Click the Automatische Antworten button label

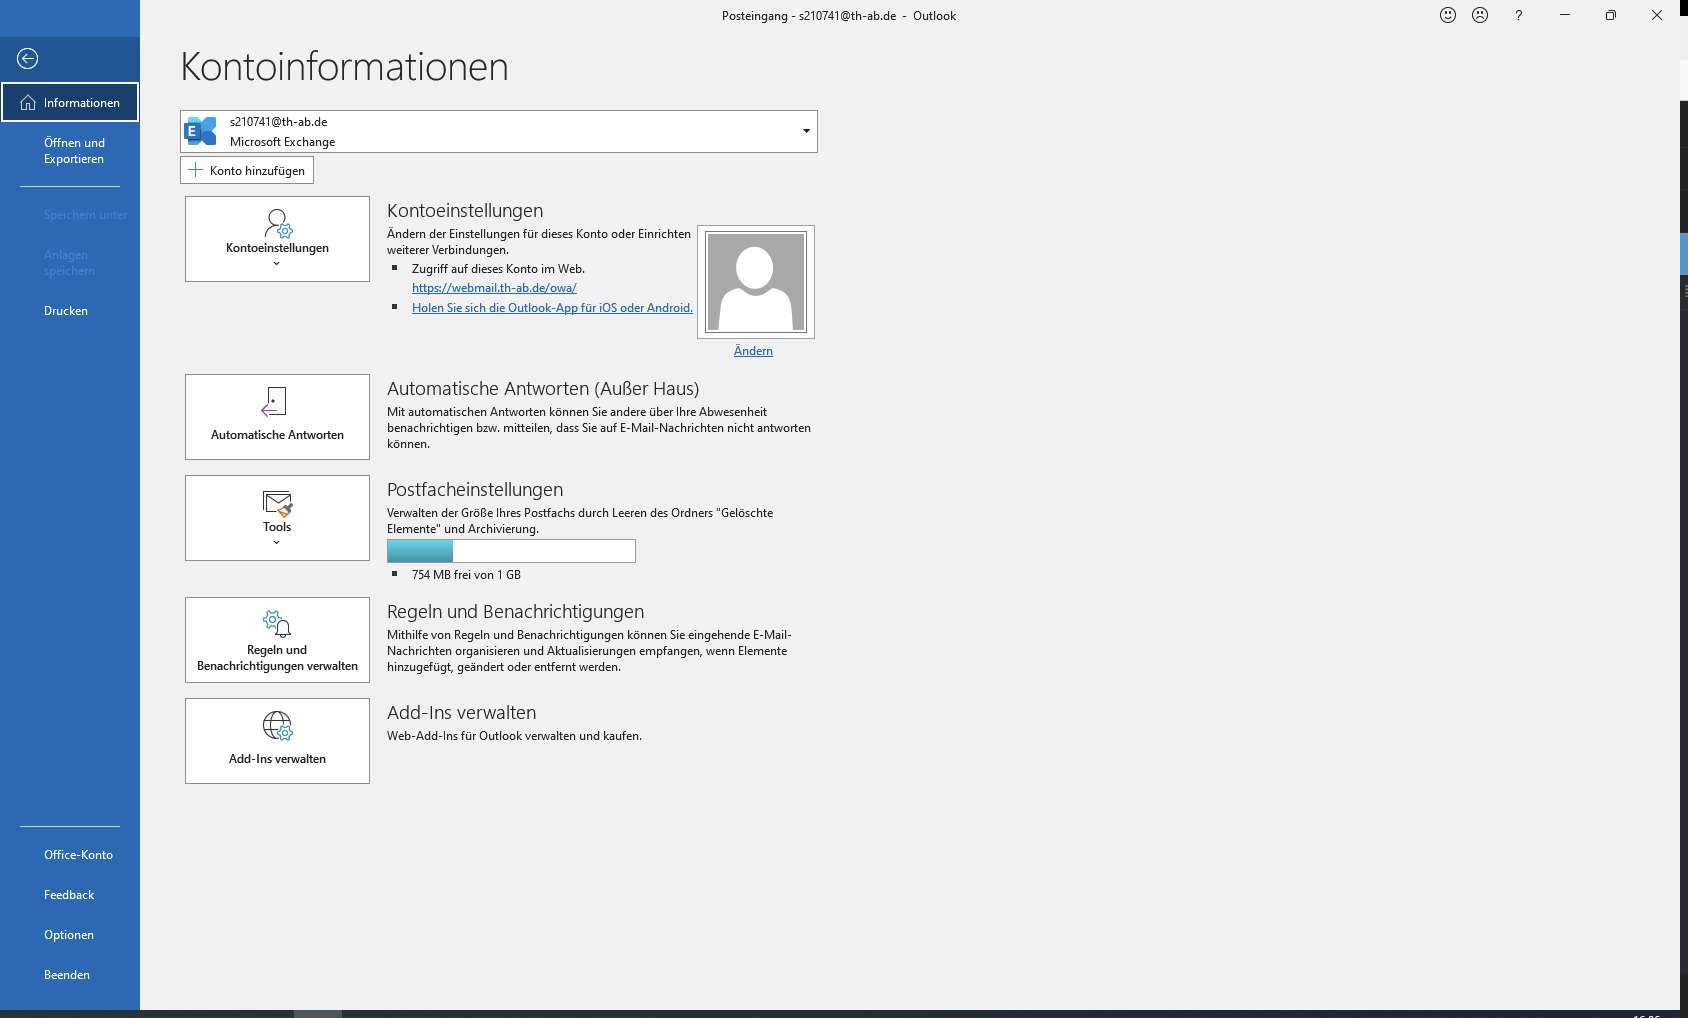(x=277, y=435)
